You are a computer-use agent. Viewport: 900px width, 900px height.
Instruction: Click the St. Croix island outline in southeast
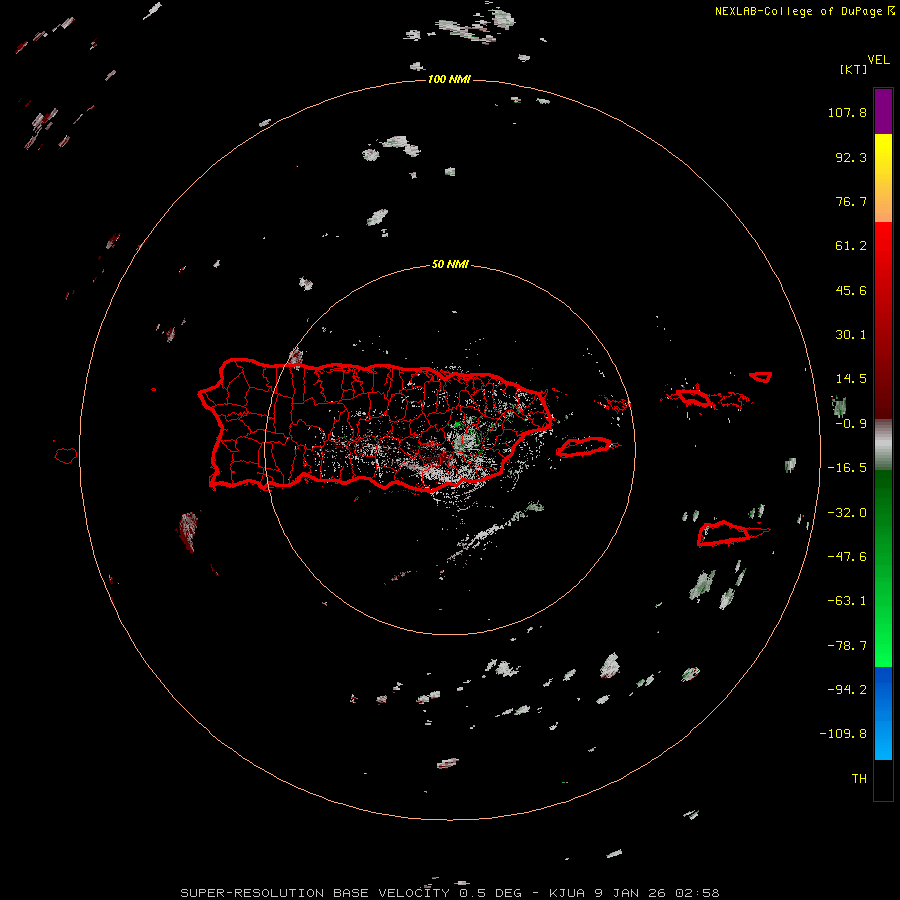coord(724,534)
